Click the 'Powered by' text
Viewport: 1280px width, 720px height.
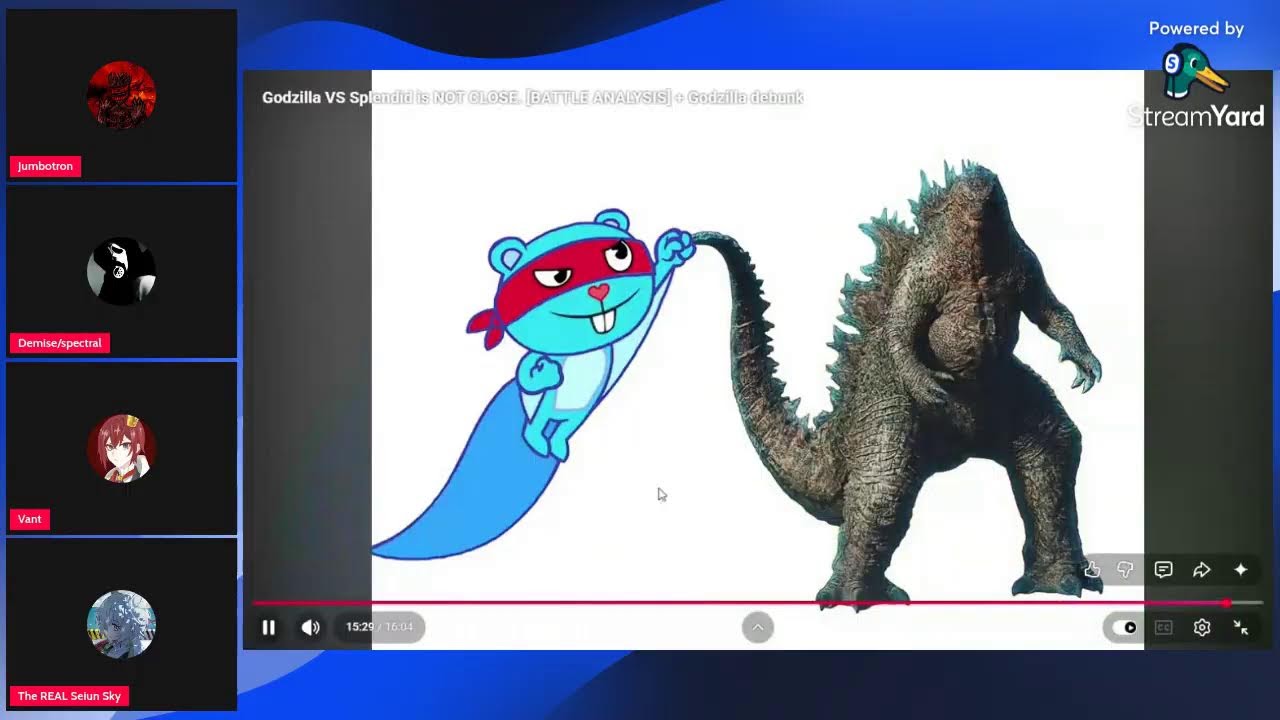point(1196,29)
